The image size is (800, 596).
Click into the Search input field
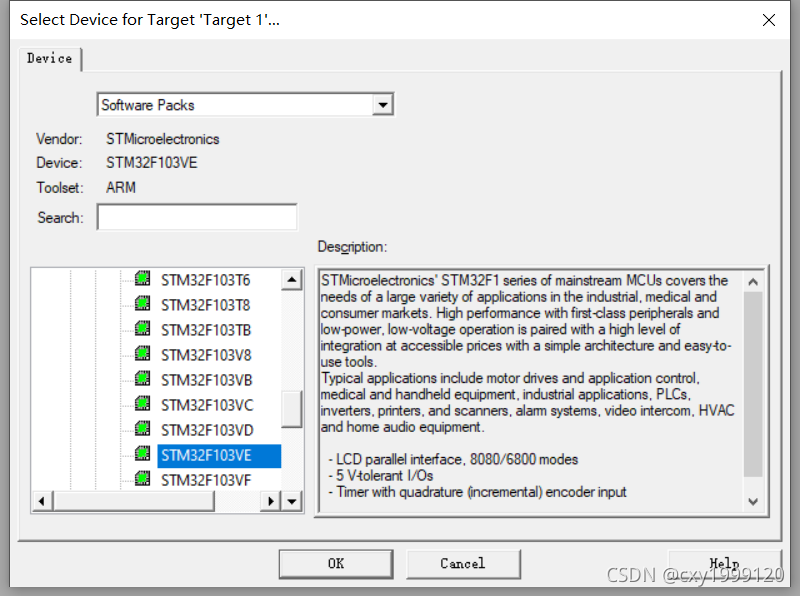click(x=197, y=217)
